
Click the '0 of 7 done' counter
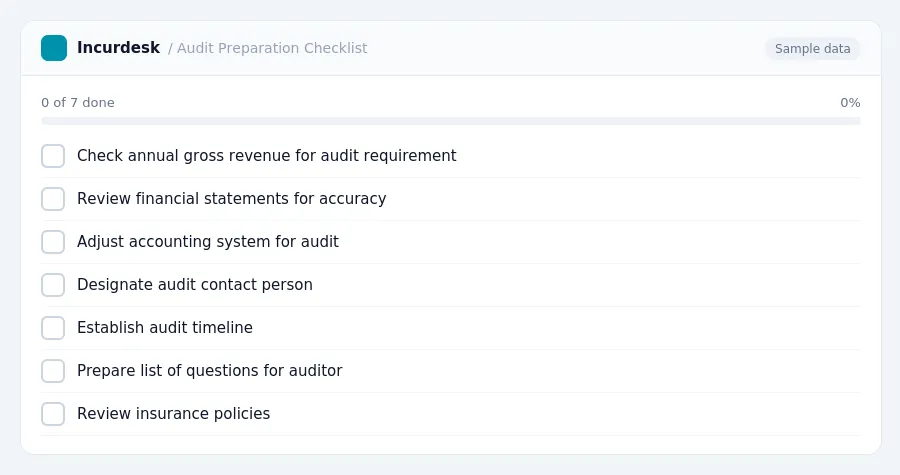[78, 103]
